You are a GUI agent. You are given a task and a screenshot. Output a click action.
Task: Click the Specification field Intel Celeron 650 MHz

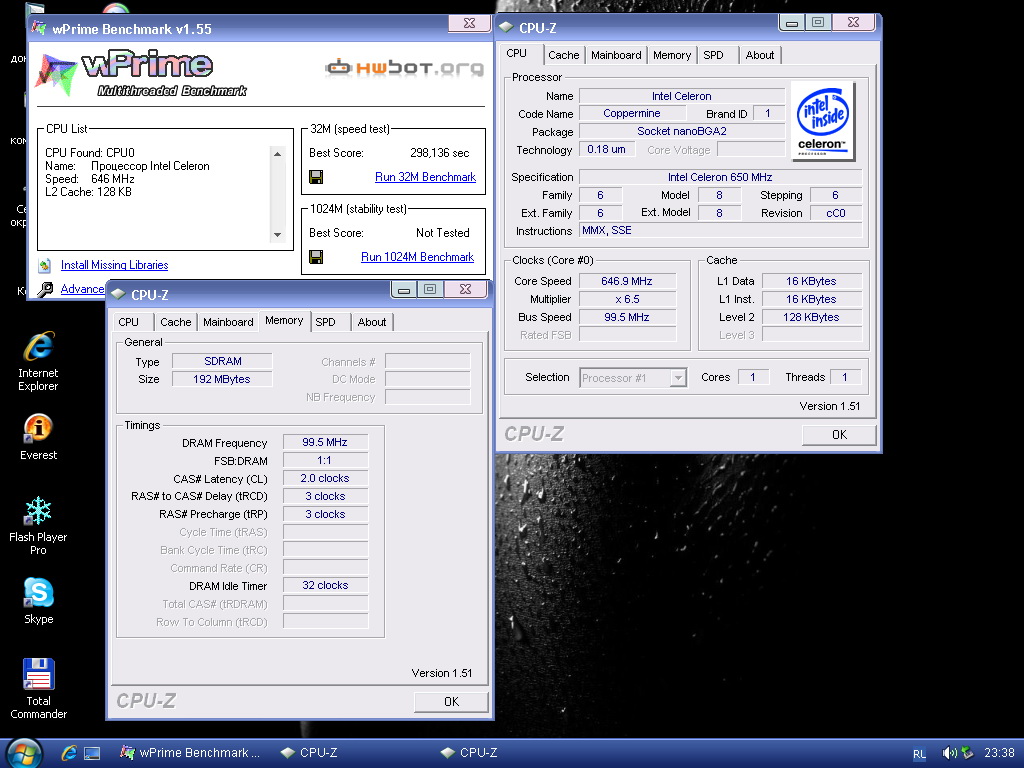click(x=720, y=177)
